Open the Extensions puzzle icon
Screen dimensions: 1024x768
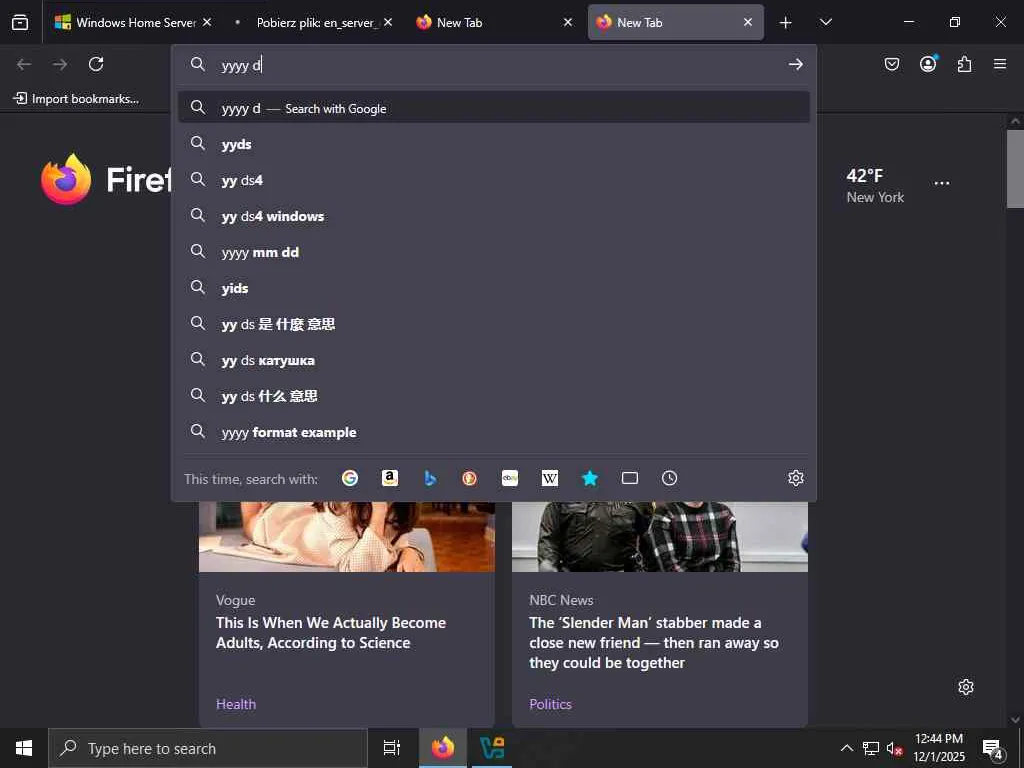(965, 64)
